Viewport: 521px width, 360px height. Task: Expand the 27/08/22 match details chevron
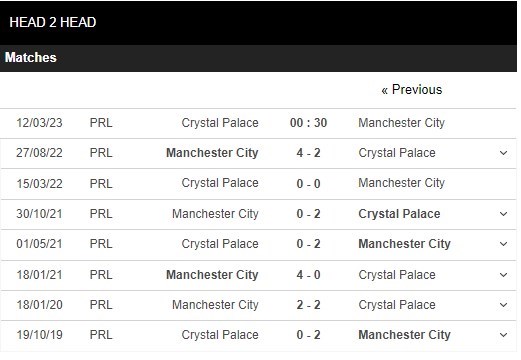tap(503, 153)
